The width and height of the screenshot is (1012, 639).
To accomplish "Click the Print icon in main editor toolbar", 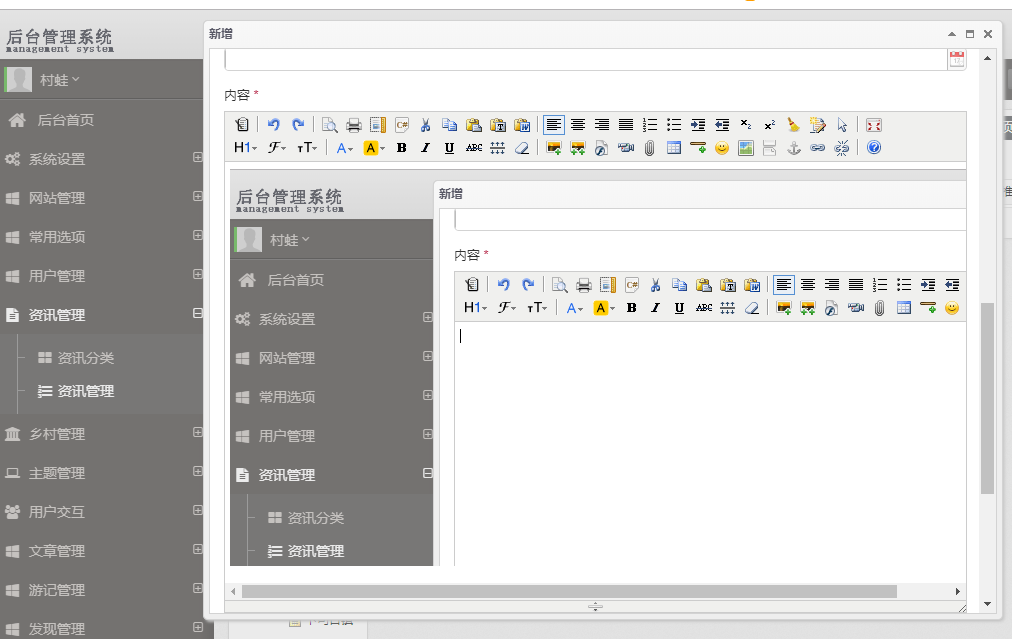I will pos(354,125).
